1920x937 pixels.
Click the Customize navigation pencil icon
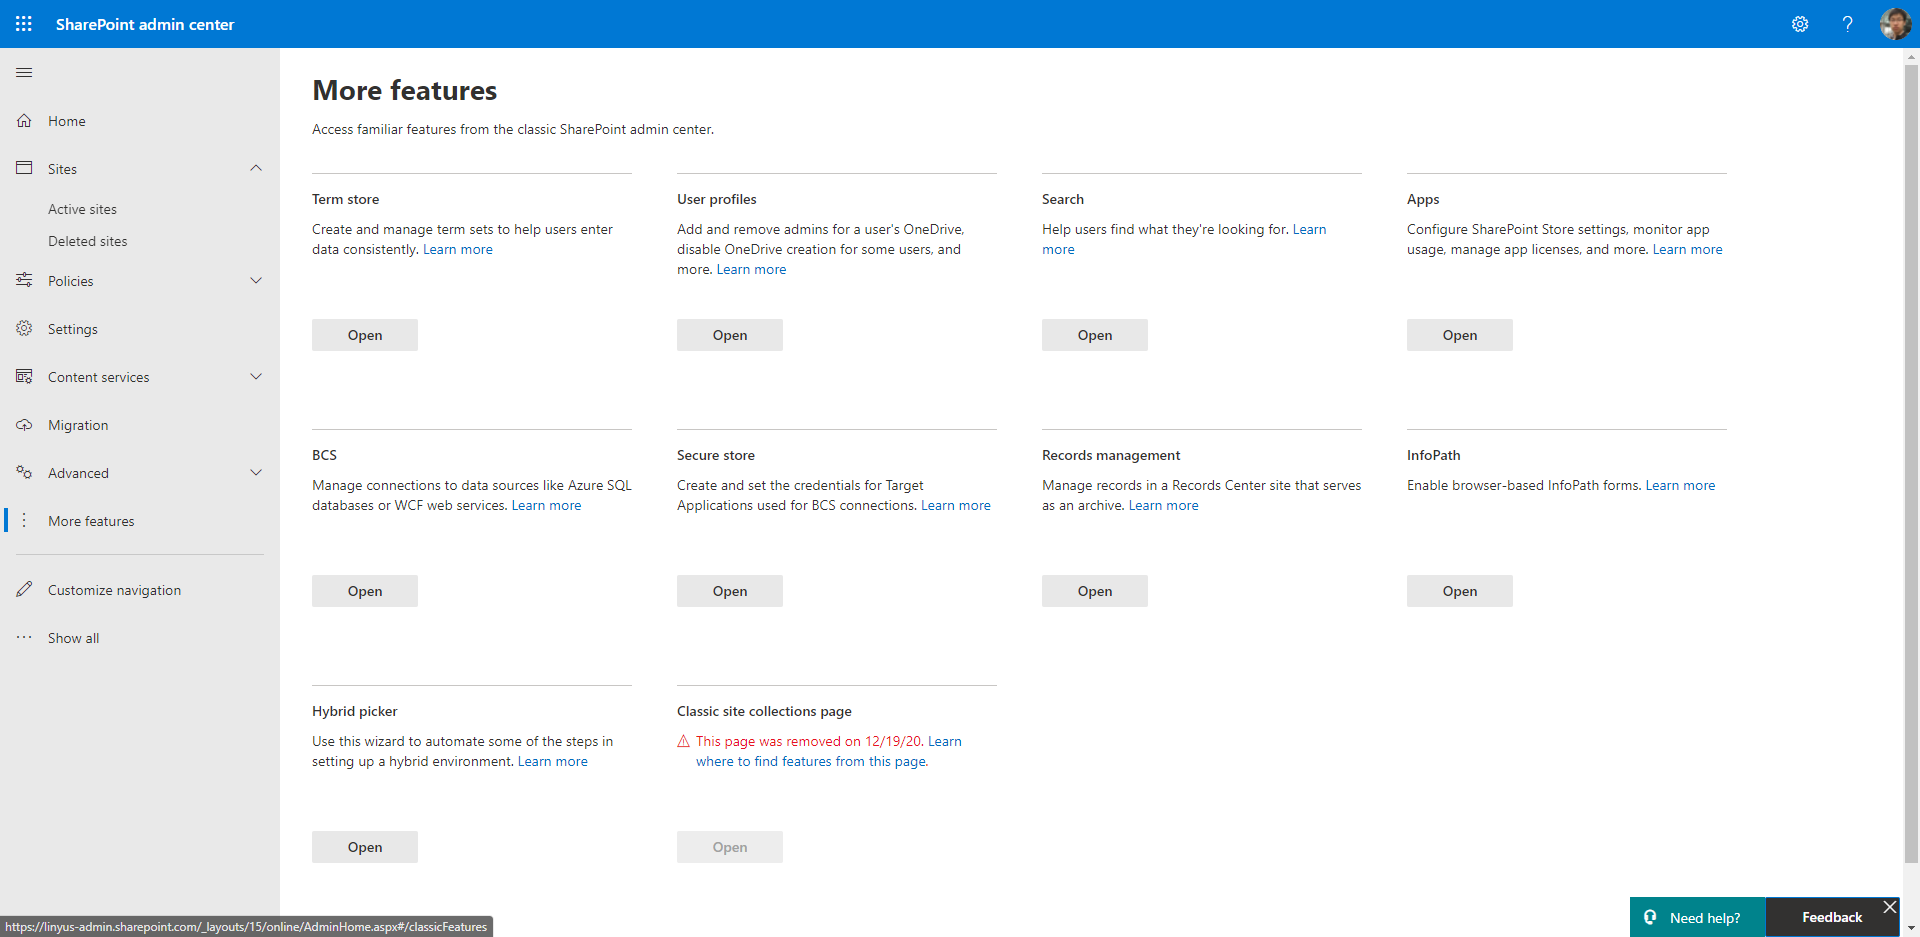[x=24, y=589]
